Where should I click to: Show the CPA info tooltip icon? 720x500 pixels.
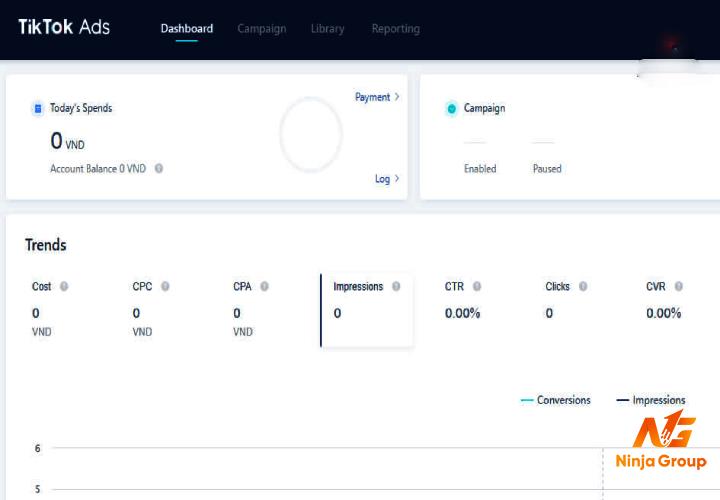point(264,286)
